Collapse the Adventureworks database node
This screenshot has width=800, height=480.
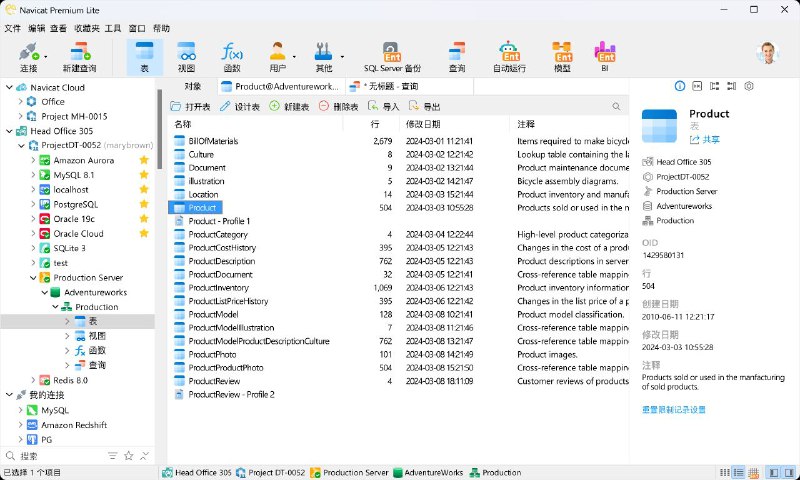tap(44, 292)
